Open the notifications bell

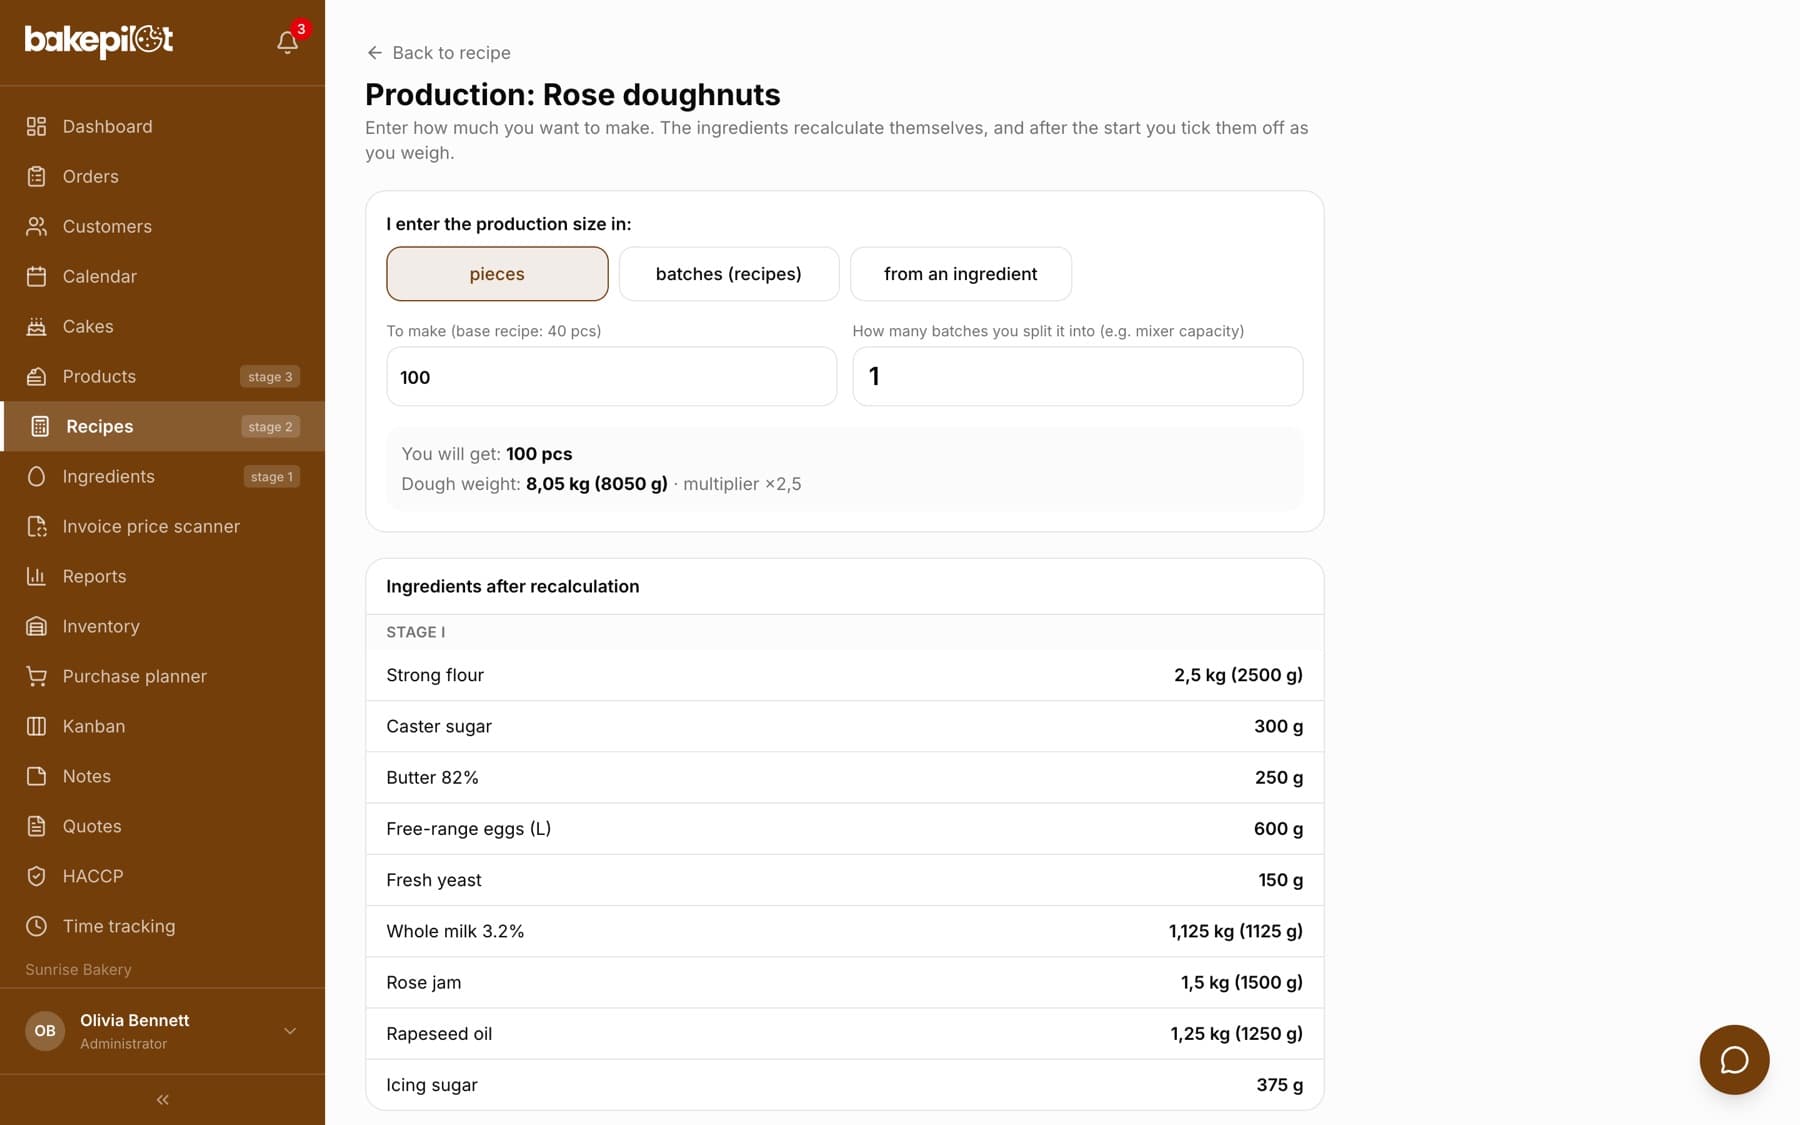coord(287,42)
